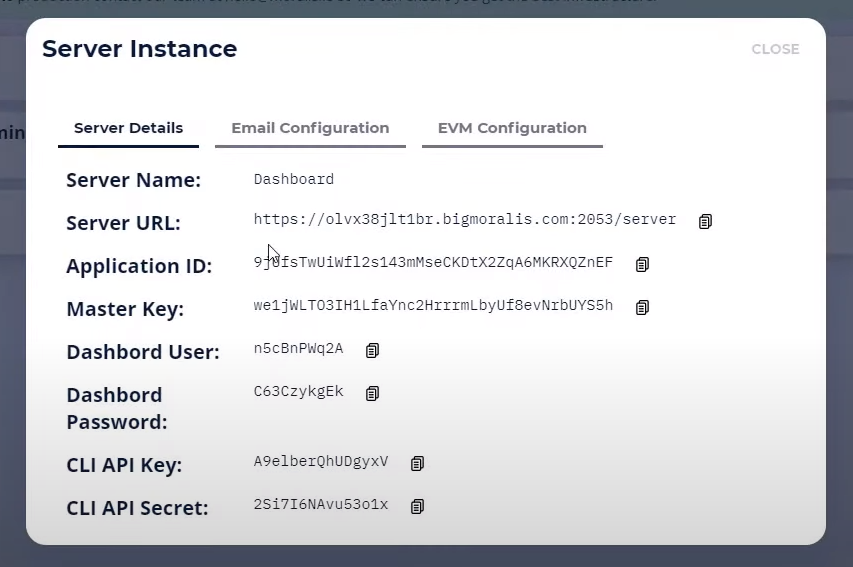Click the A9elberQhUDgyxV API key text
The width and height of the screenshot is (853, 567).
click(x=320, y=461)
